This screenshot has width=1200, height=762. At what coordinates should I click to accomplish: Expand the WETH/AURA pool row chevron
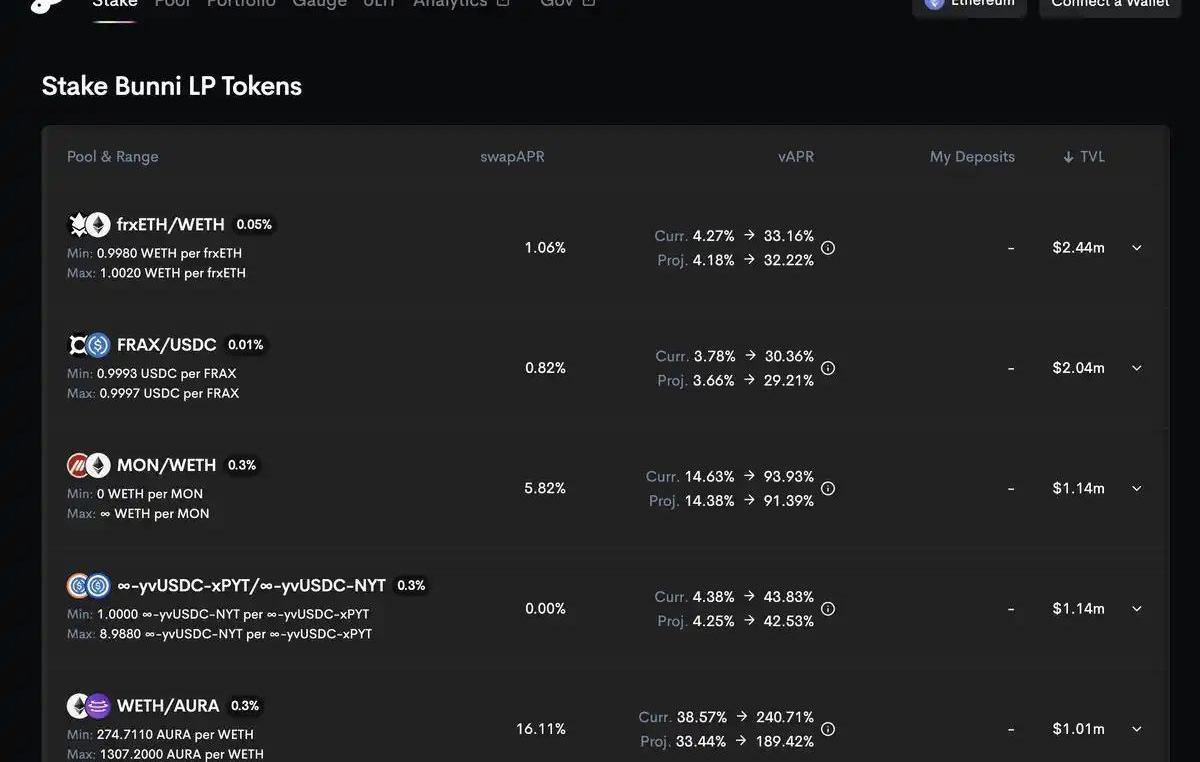point(1136,729)
